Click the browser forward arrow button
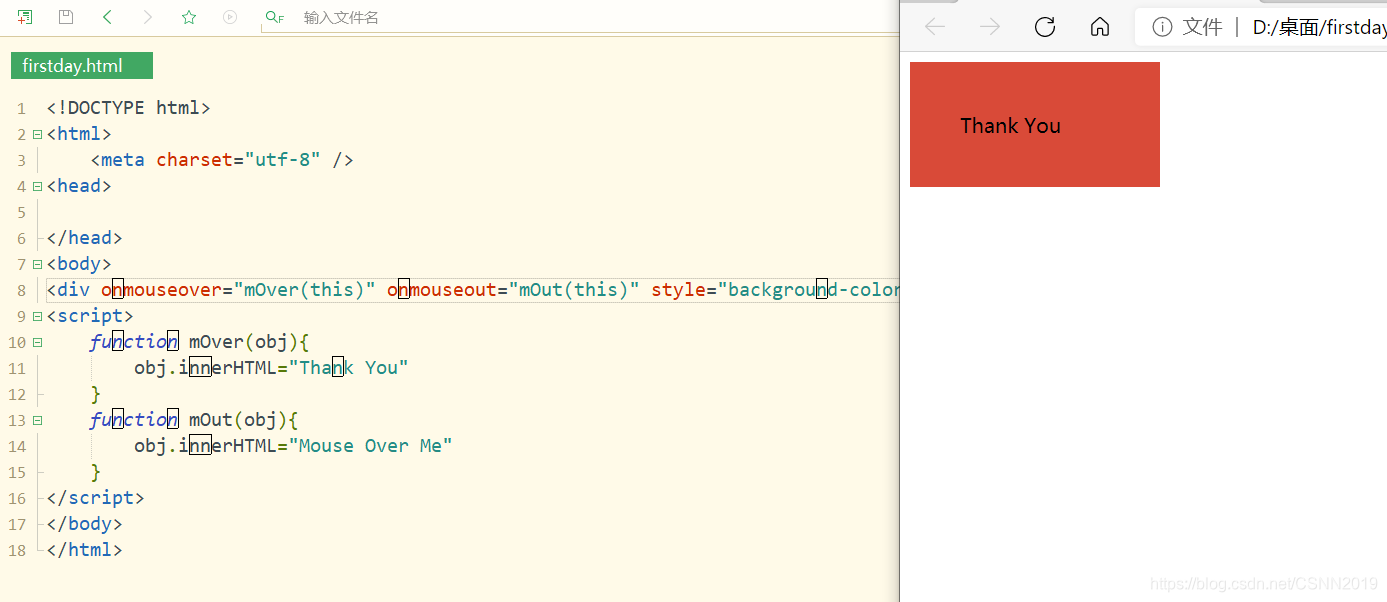 [x=990, y=27]
